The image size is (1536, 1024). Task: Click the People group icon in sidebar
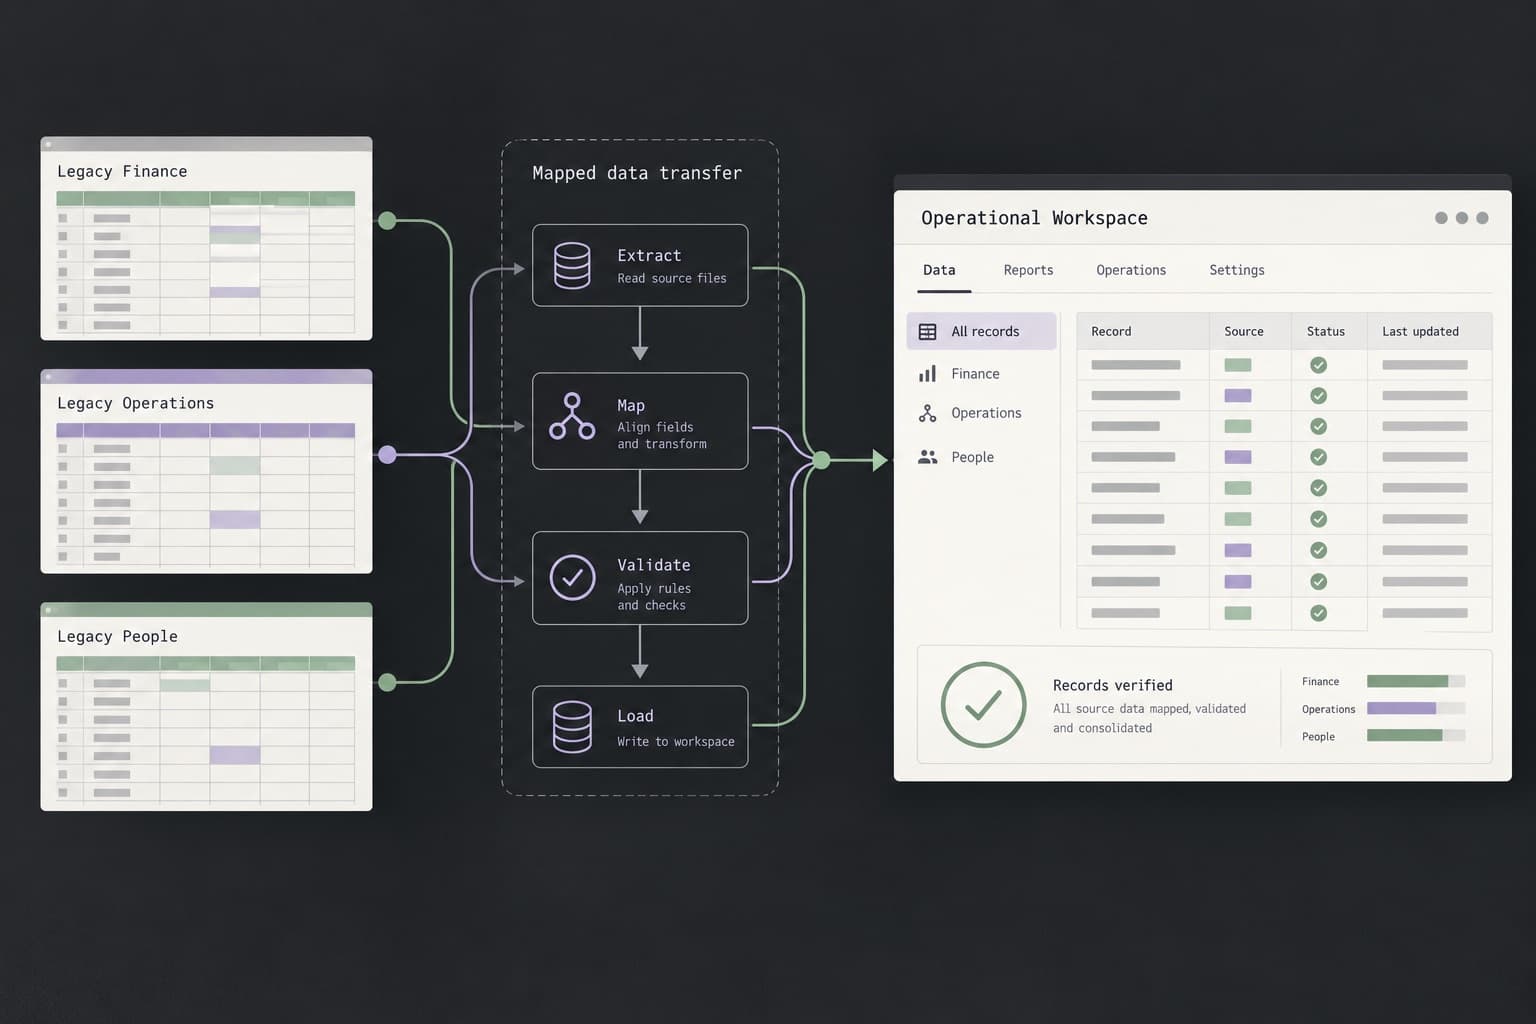tap(928, 457)
